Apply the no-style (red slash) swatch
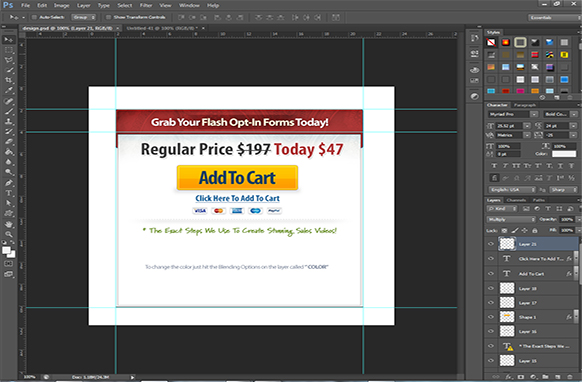Image resolution: width=582 pixels, height=382 pixels. [491, 42]
